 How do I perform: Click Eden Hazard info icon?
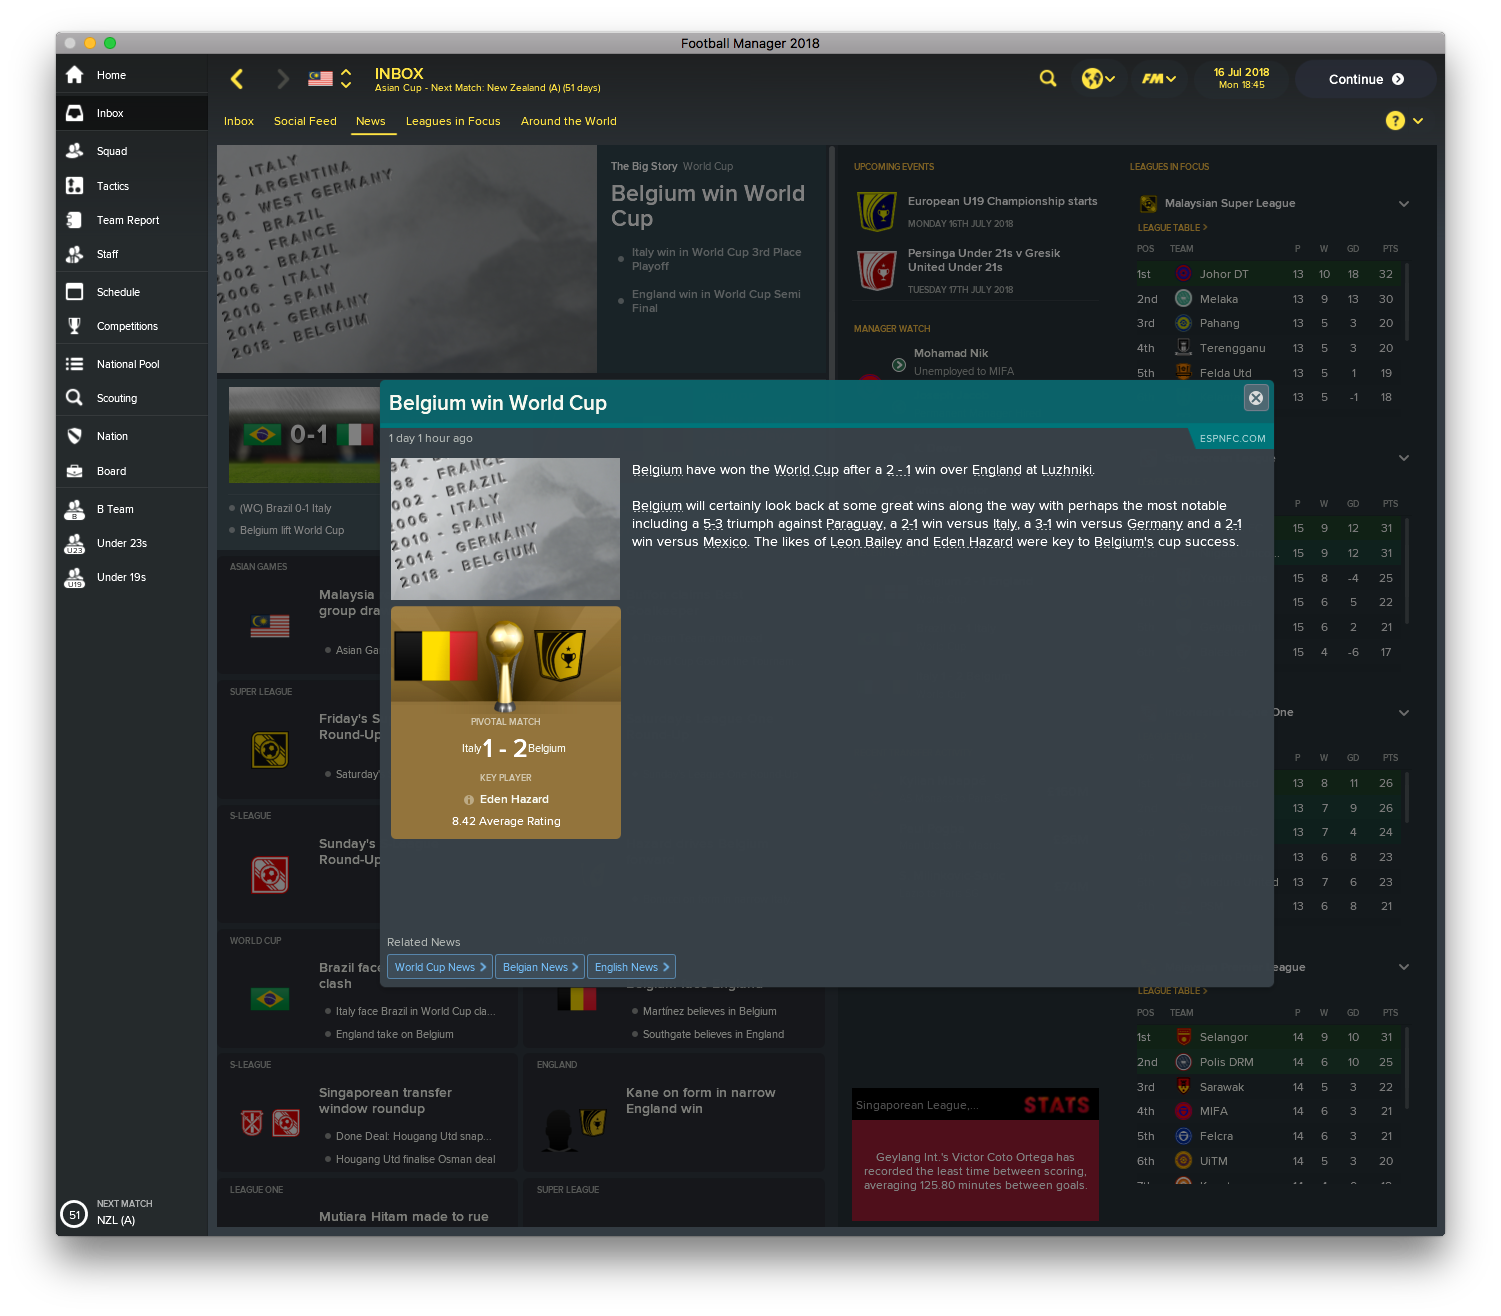(x=469, y=800)
